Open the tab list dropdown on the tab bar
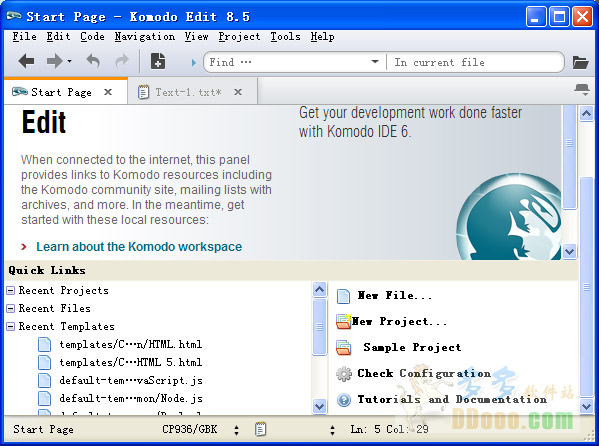 [582, 90]
